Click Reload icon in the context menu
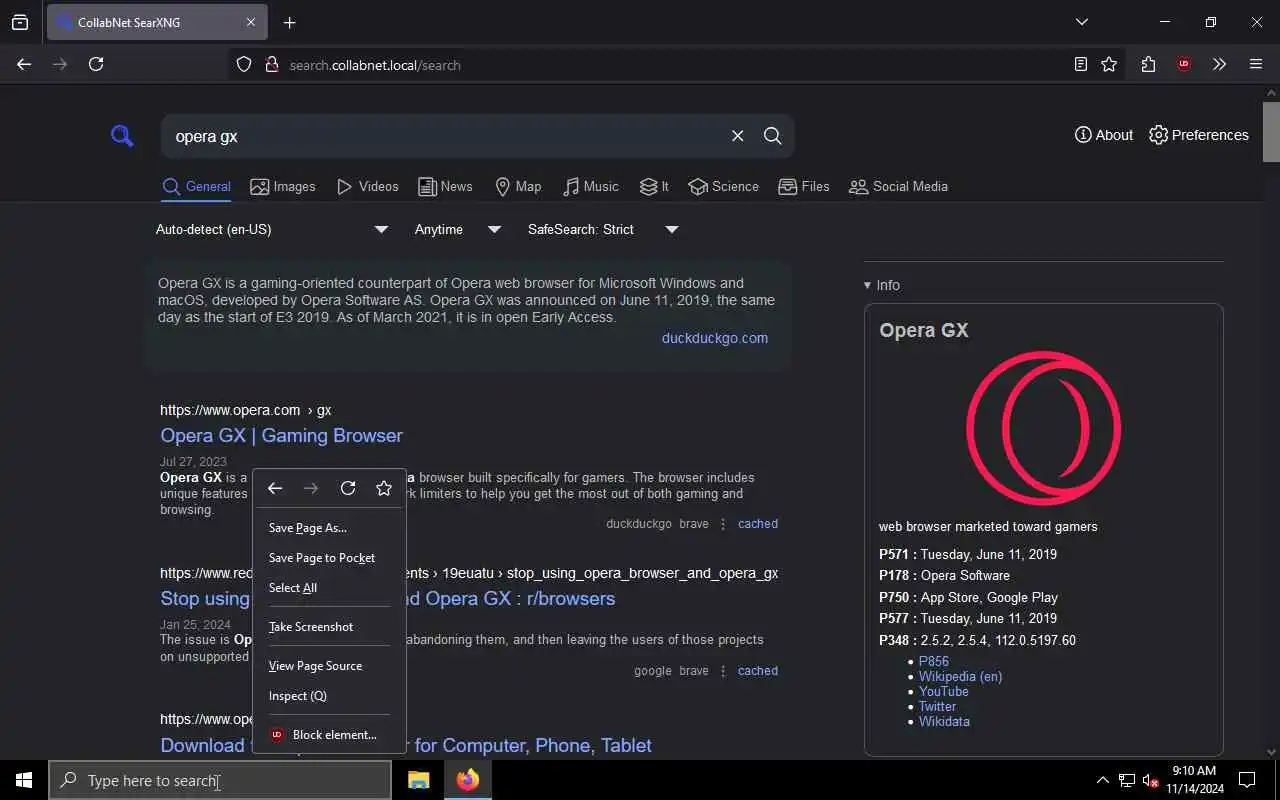 click(348, 488)
